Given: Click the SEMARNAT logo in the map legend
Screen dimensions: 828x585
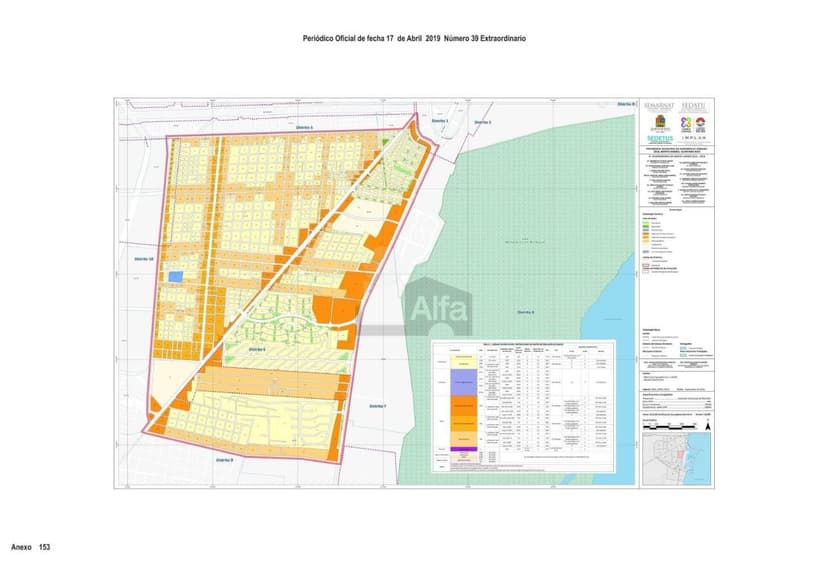Looking at the screenshot, I should [658, 107].
